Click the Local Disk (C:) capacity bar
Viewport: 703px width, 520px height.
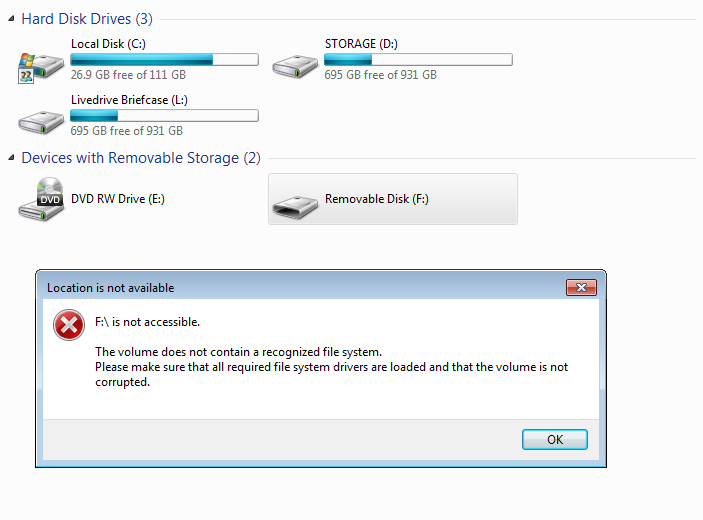pyautogui.click(x=164, y=60)
